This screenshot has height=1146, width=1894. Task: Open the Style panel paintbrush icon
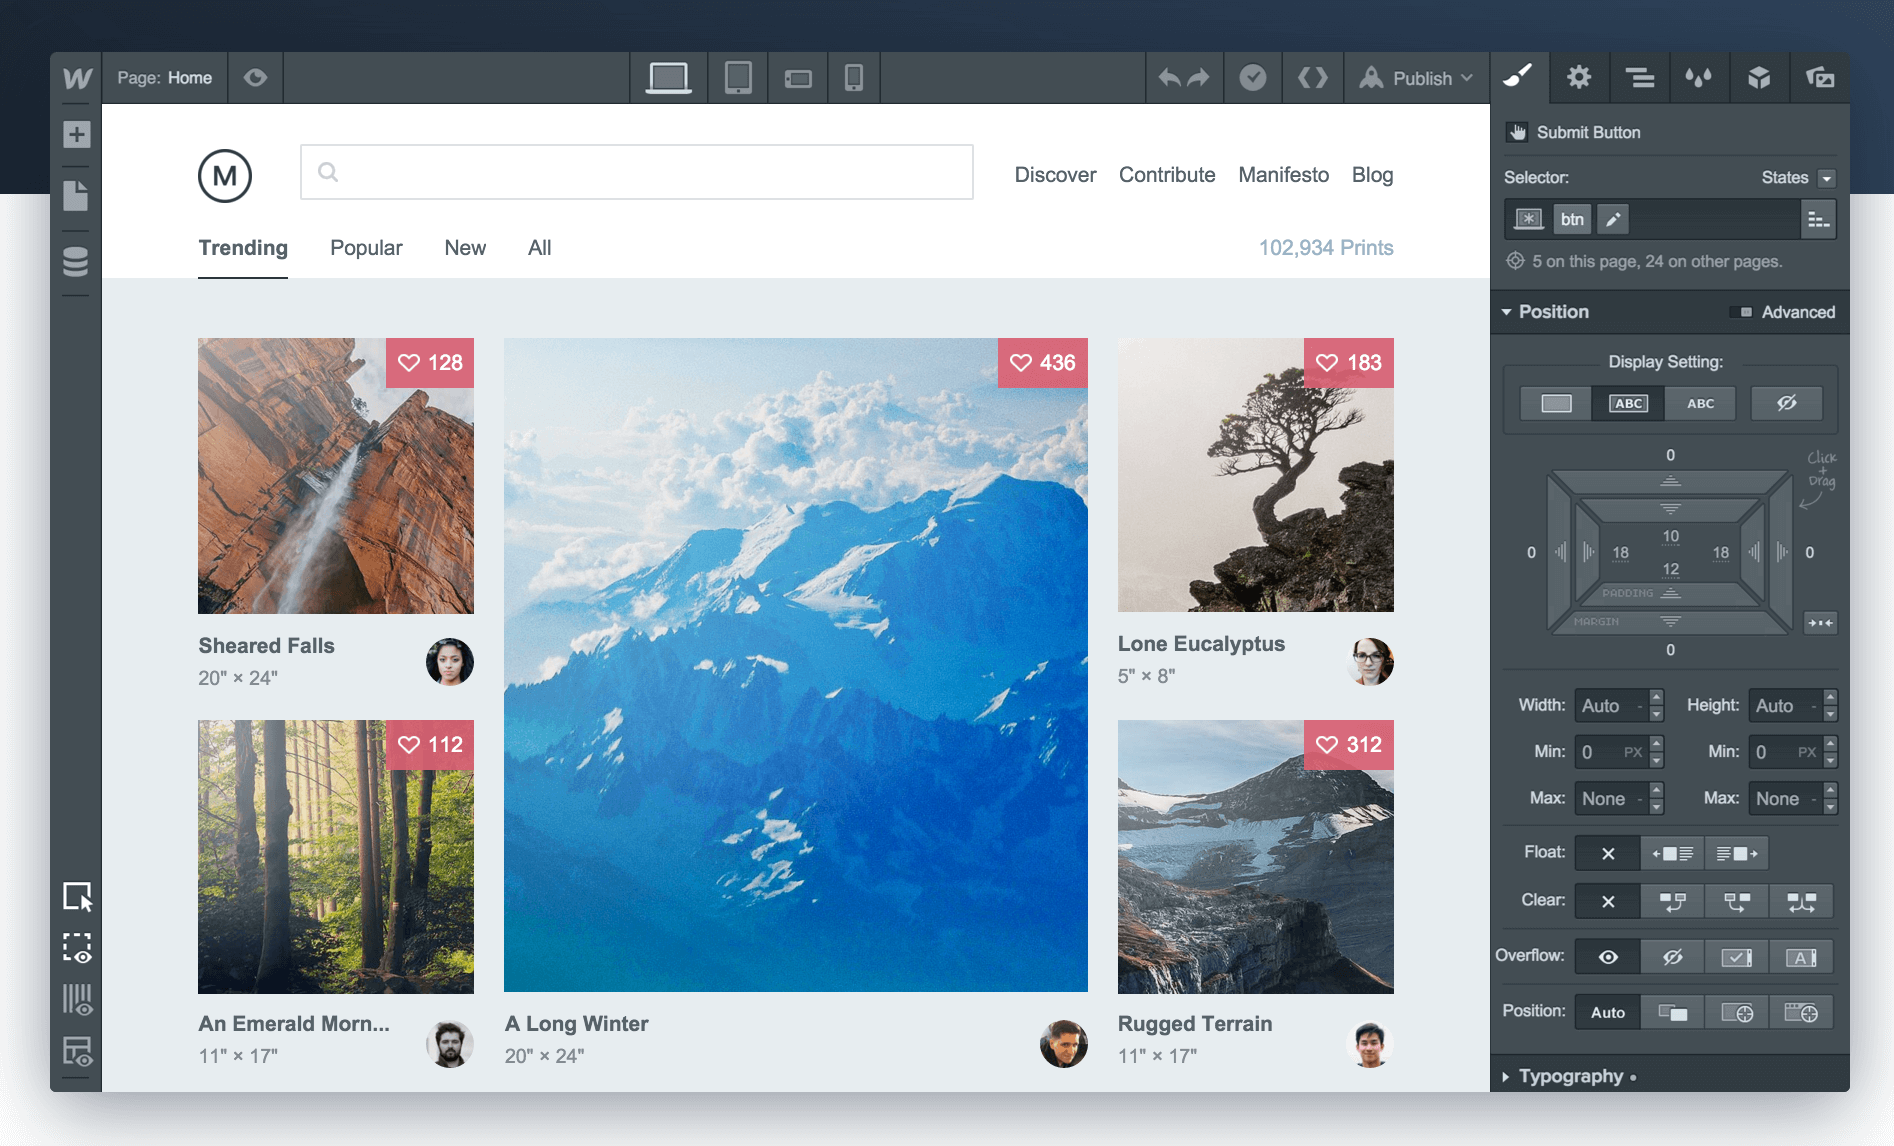pos(1518,78)
